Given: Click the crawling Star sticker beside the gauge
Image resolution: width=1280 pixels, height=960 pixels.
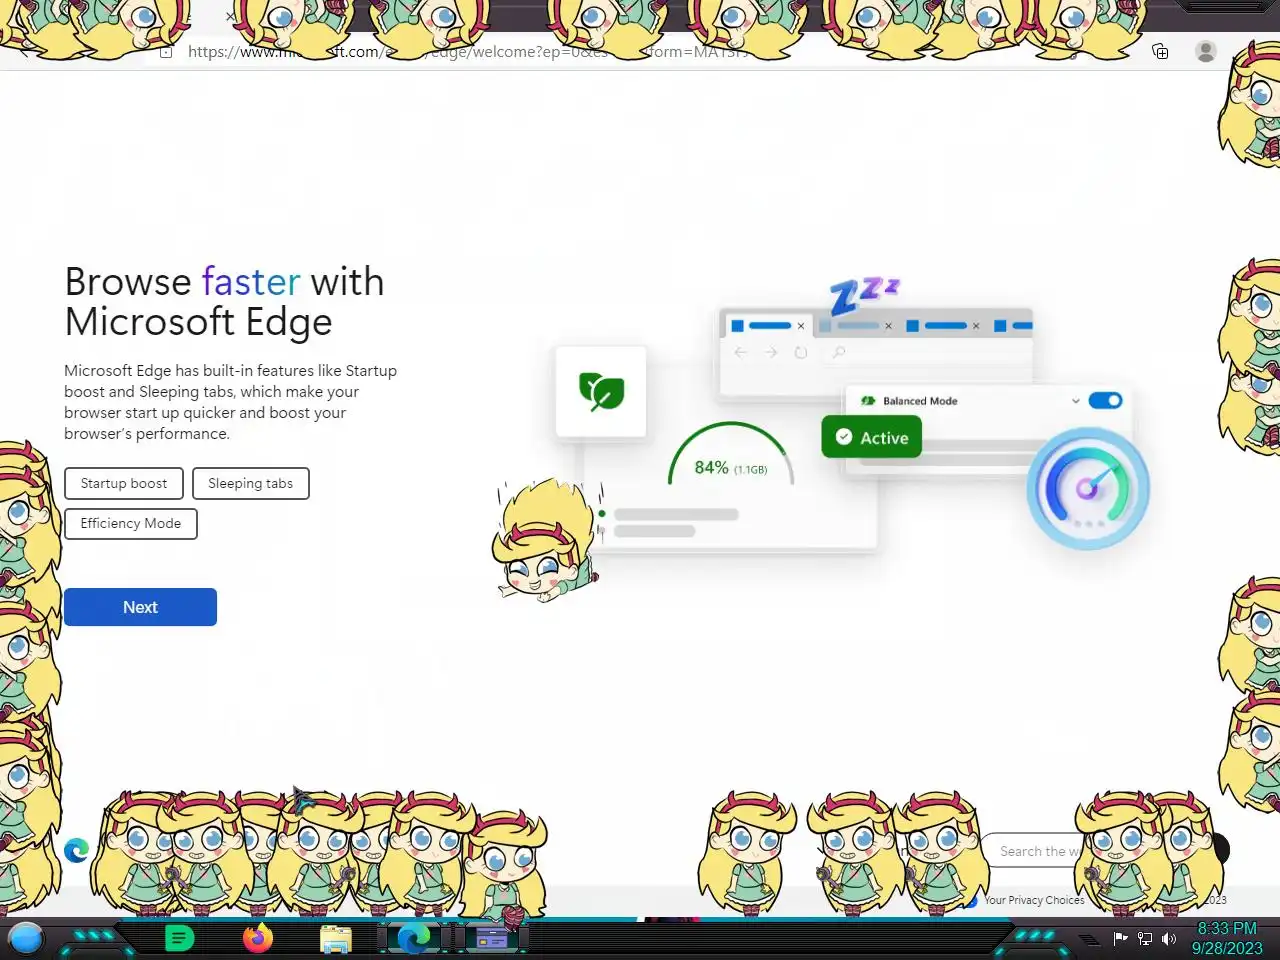Looking at the screenshot, I should tap(548, 540).
